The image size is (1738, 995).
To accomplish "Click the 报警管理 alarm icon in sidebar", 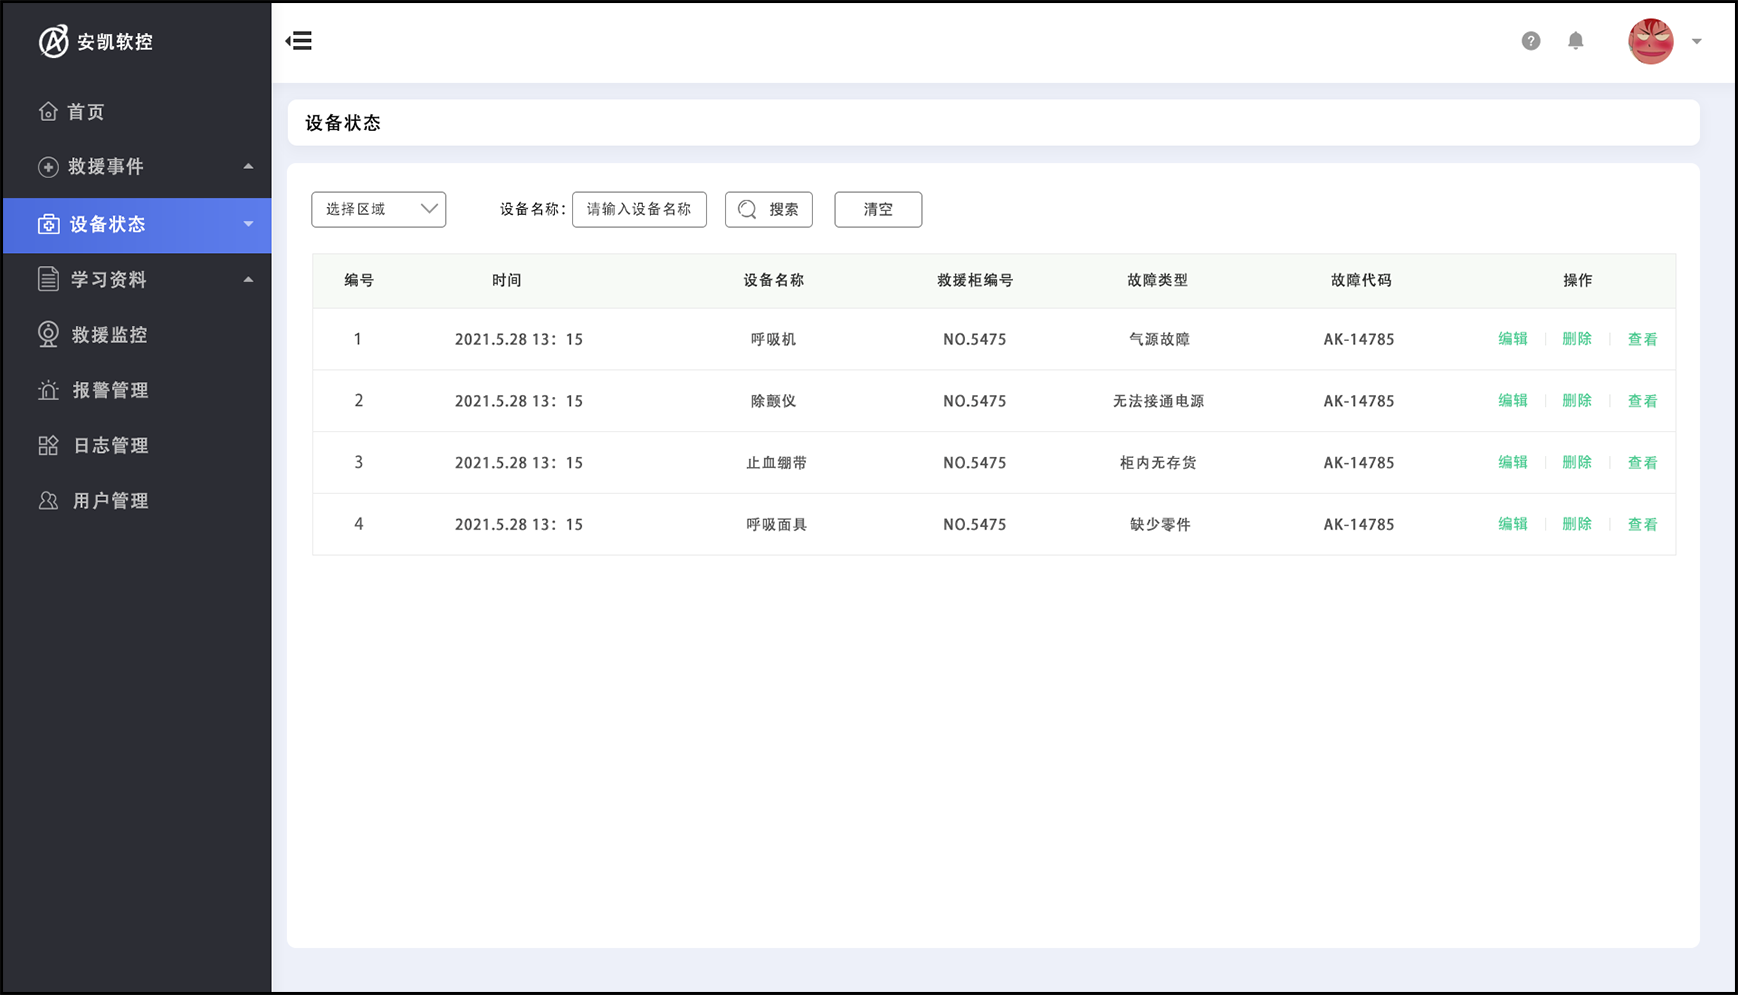I will pos(48,390).
